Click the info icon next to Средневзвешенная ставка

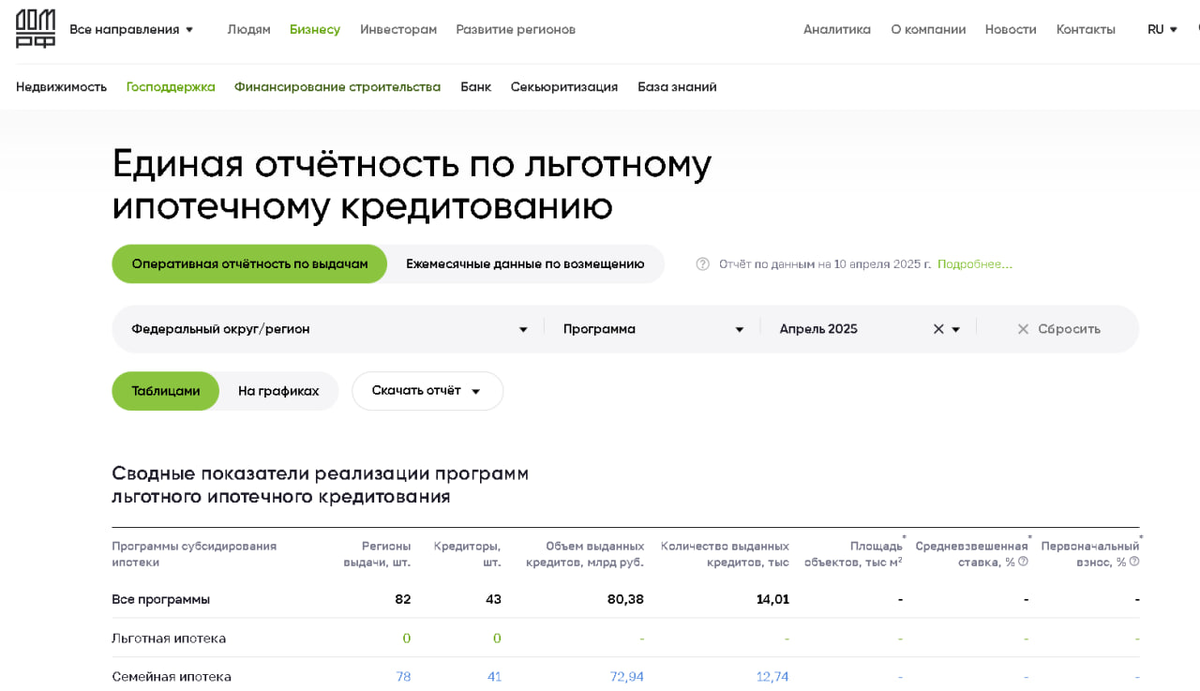[x=1023, y=562]
